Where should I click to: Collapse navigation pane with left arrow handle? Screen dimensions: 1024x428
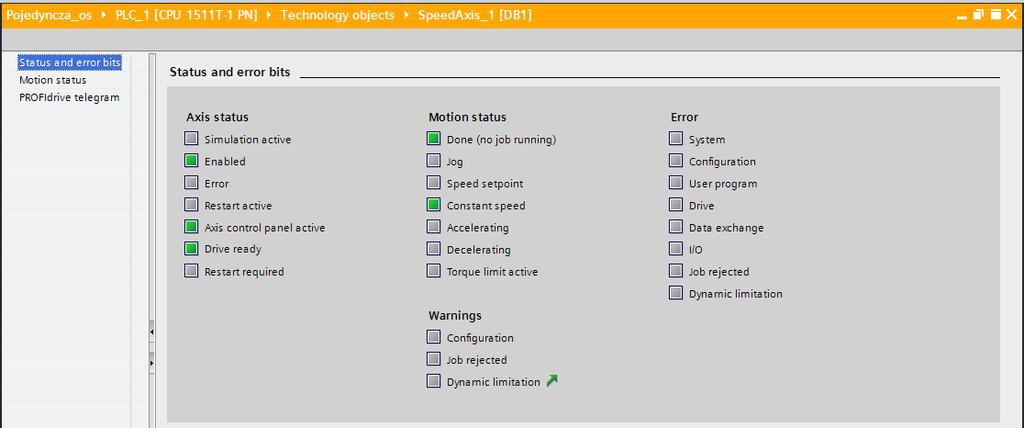pos(152,333)
